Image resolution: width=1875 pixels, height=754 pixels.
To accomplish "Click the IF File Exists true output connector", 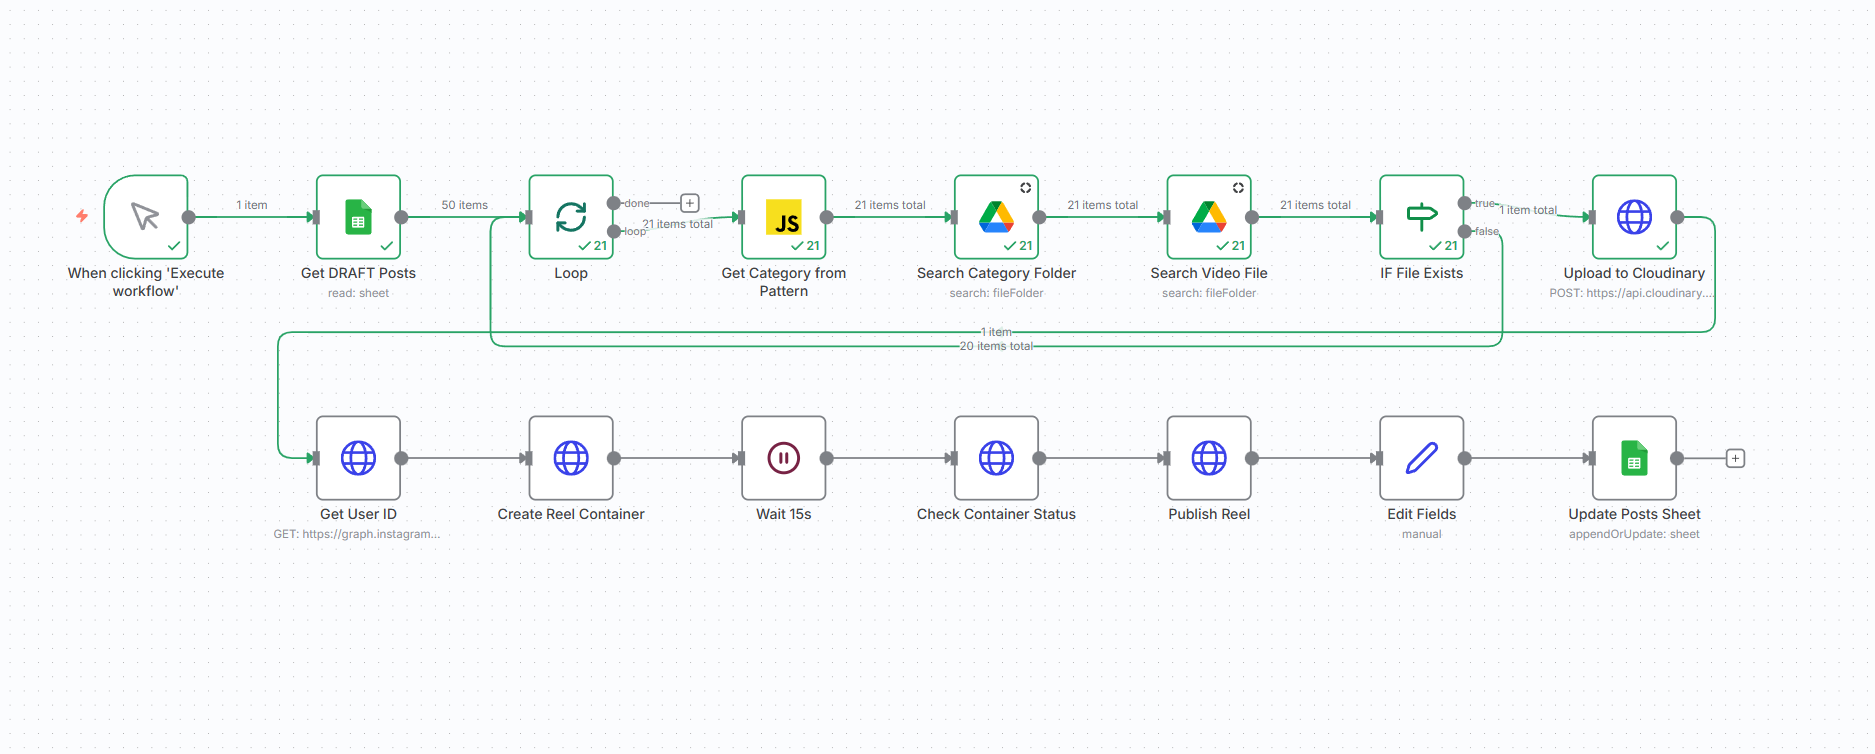I will (1465, 203).
